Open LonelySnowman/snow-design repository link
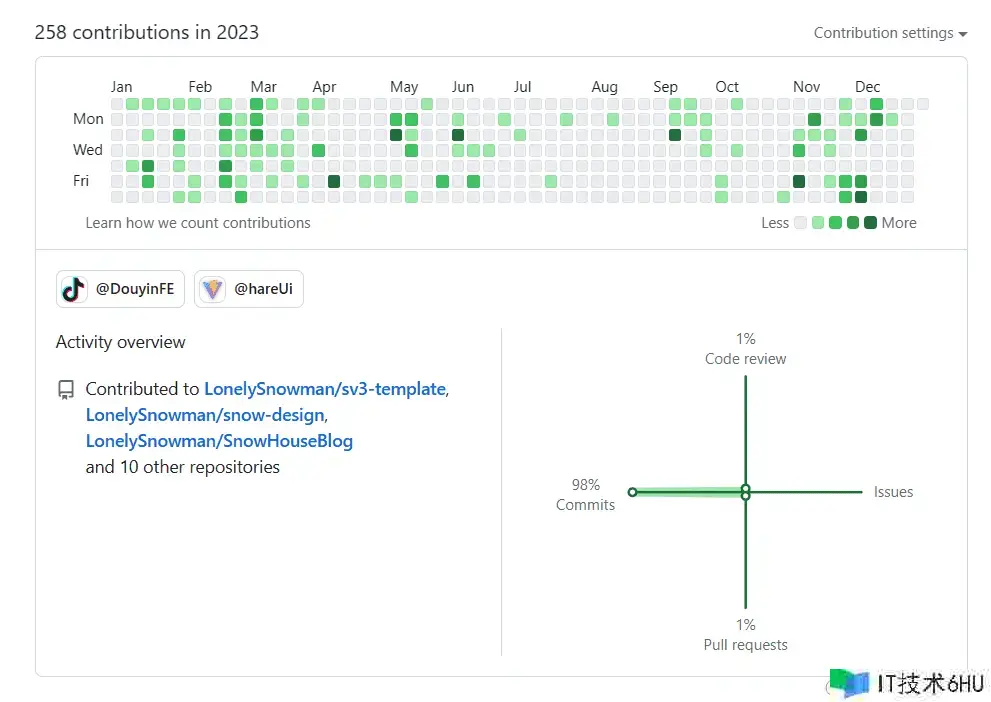Screen dimensions: 991x702 point(205,415)
